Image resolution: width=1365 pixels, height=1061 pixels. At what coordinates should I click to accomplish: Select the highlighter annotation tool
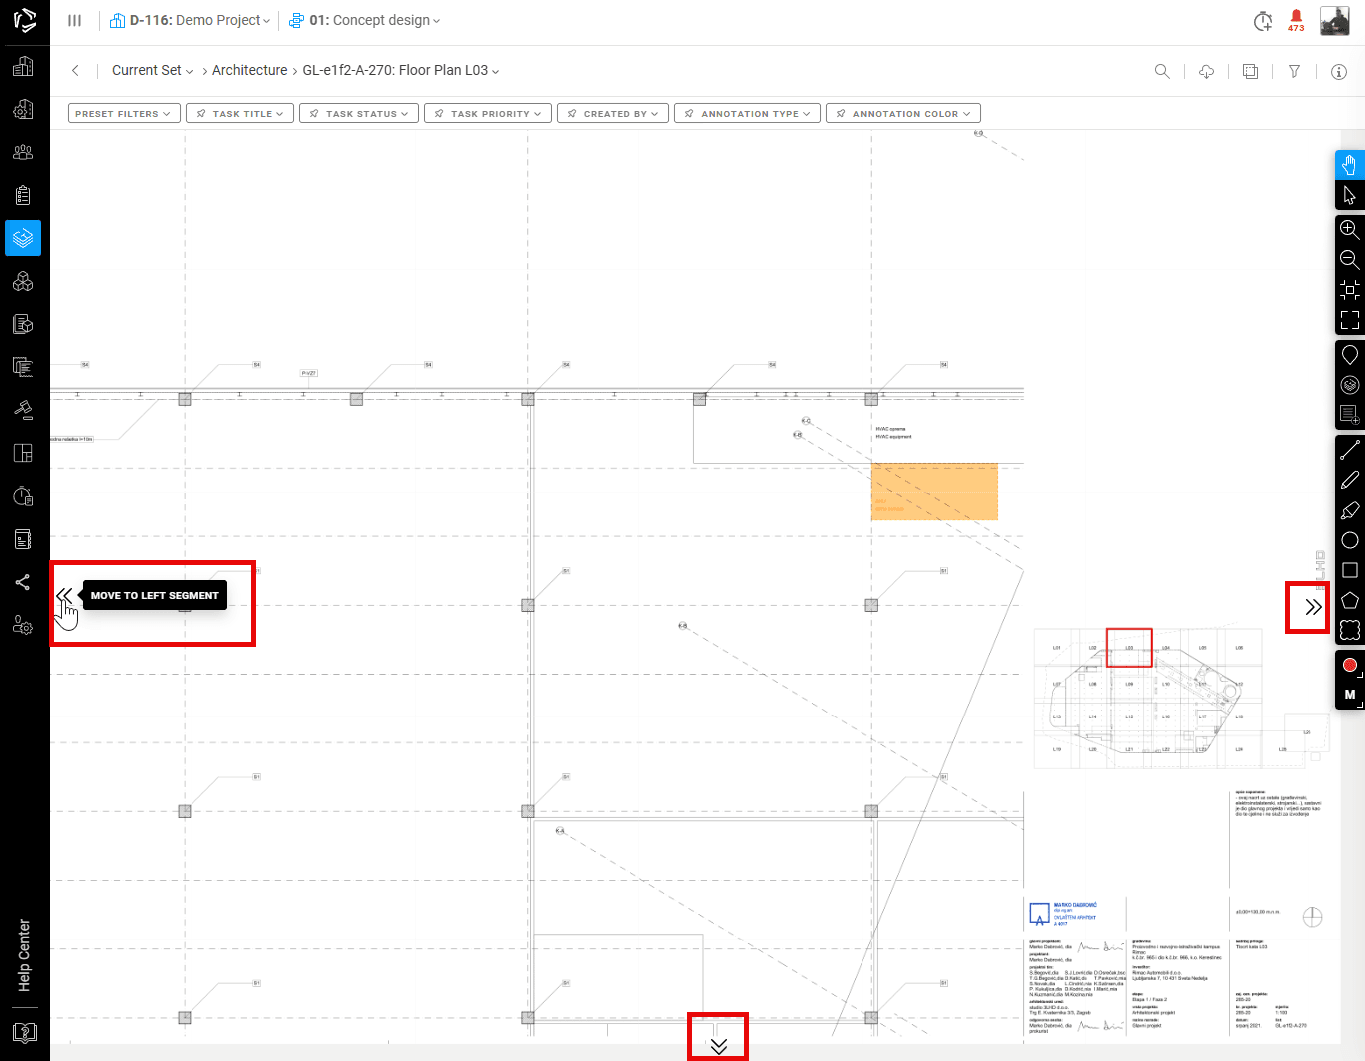click(x=1349, y=511)
